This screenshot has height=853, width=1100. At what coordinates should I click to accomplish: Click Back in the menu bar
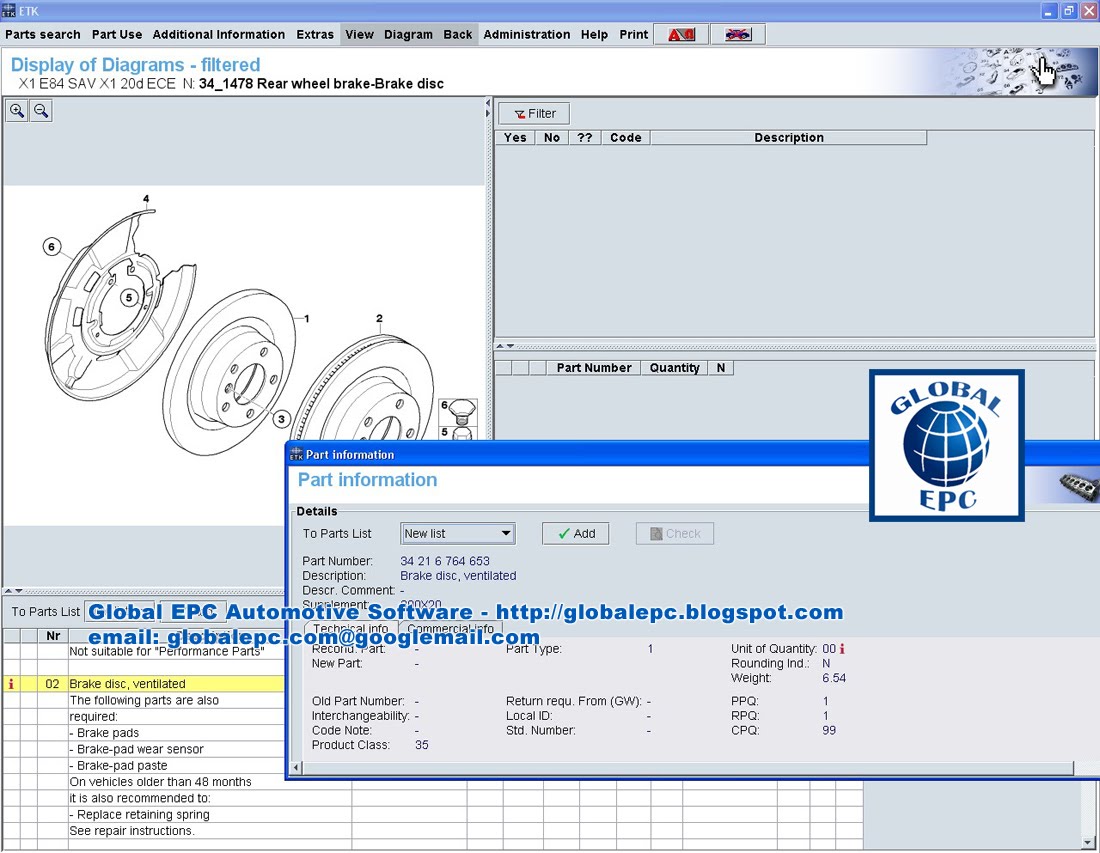(457, 34)
